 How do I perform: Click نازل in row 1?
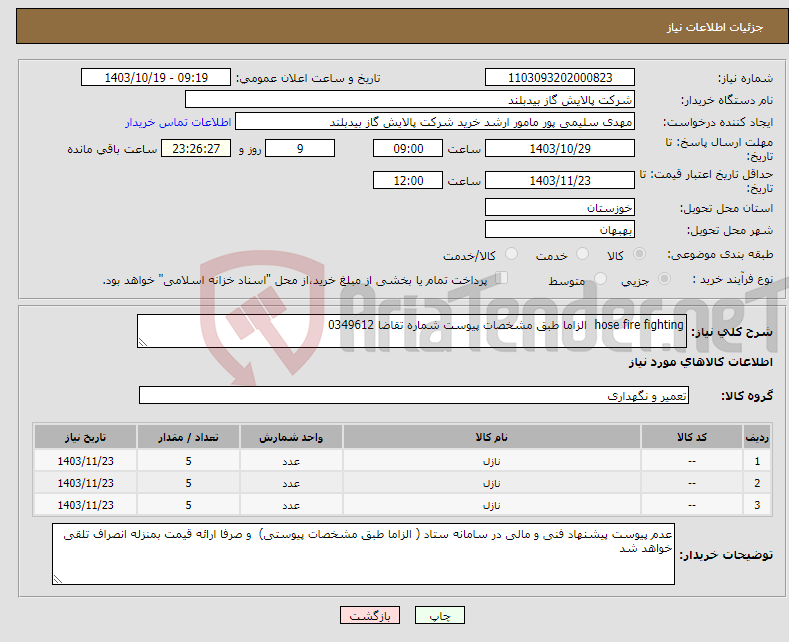click(x=492, y=461)
